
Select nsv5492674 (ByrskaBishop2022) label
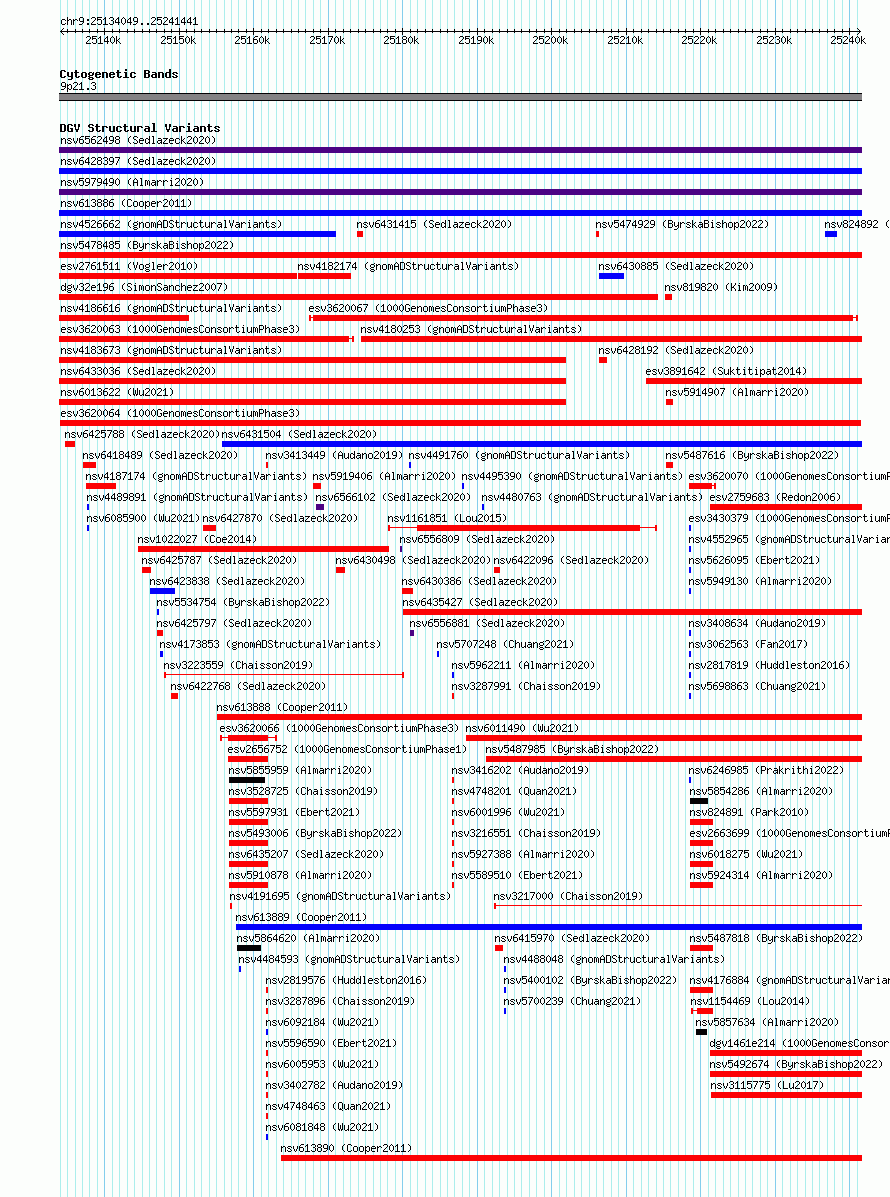pos(796,1064)
